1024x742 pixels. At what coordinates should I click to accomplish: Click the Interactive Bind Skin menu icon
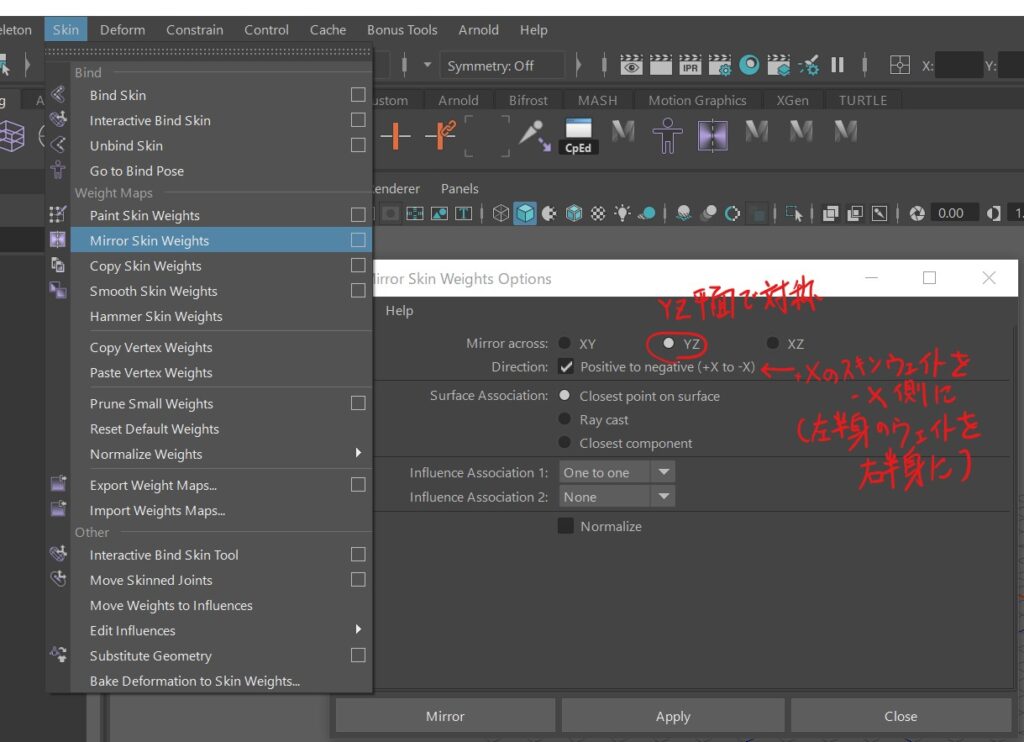click(58, 120)
